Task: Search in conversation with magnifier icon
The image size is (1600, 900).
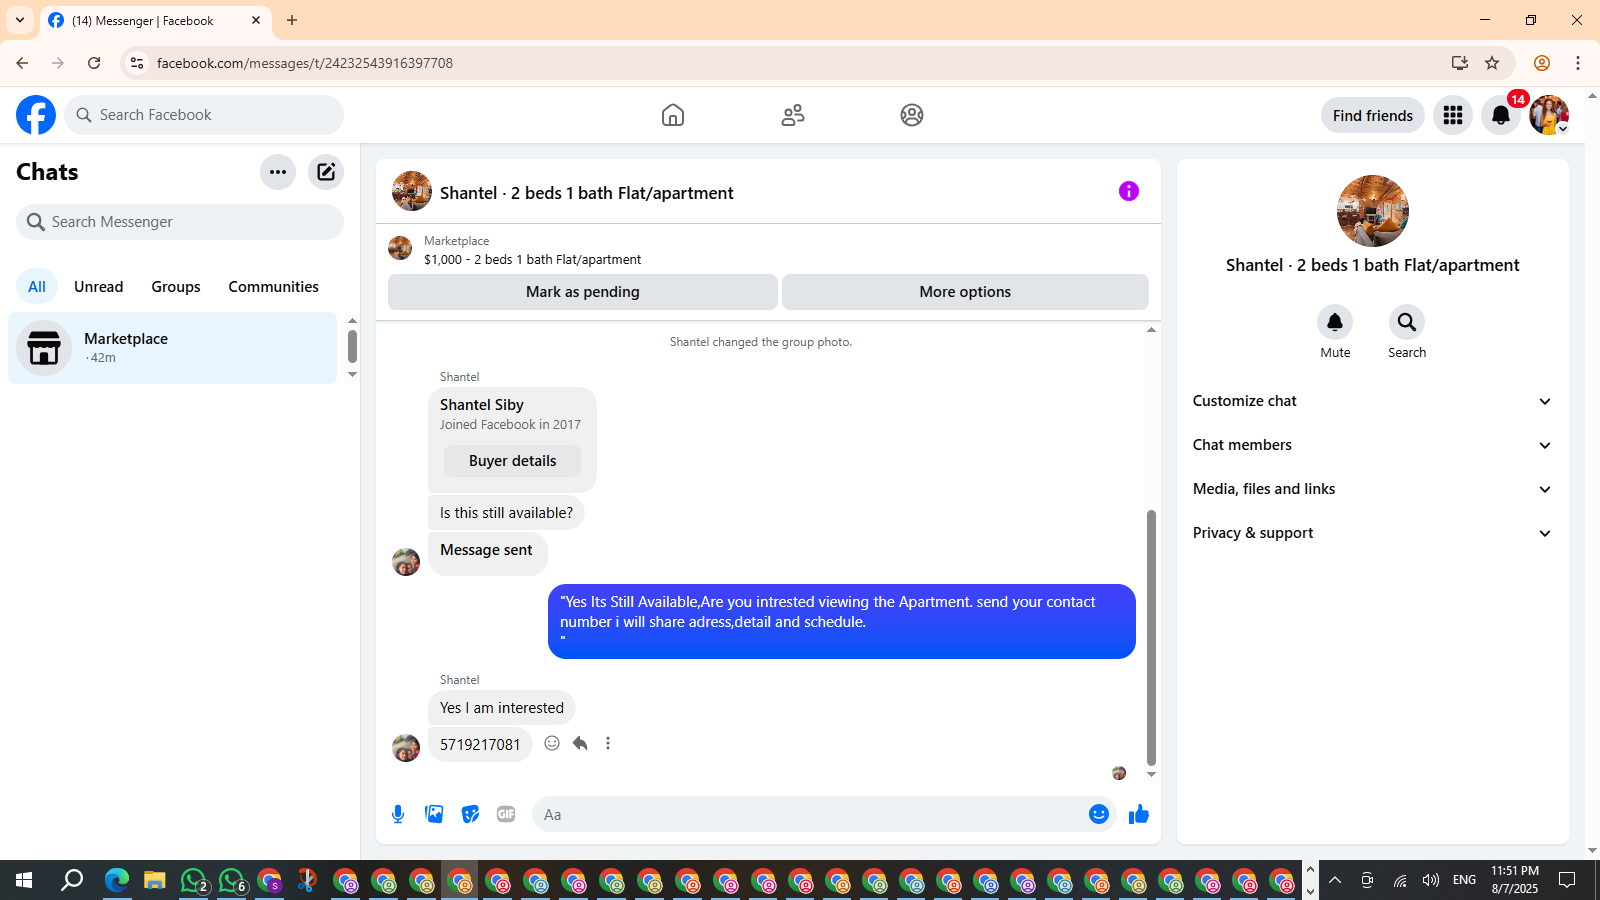Action: 1407,322
